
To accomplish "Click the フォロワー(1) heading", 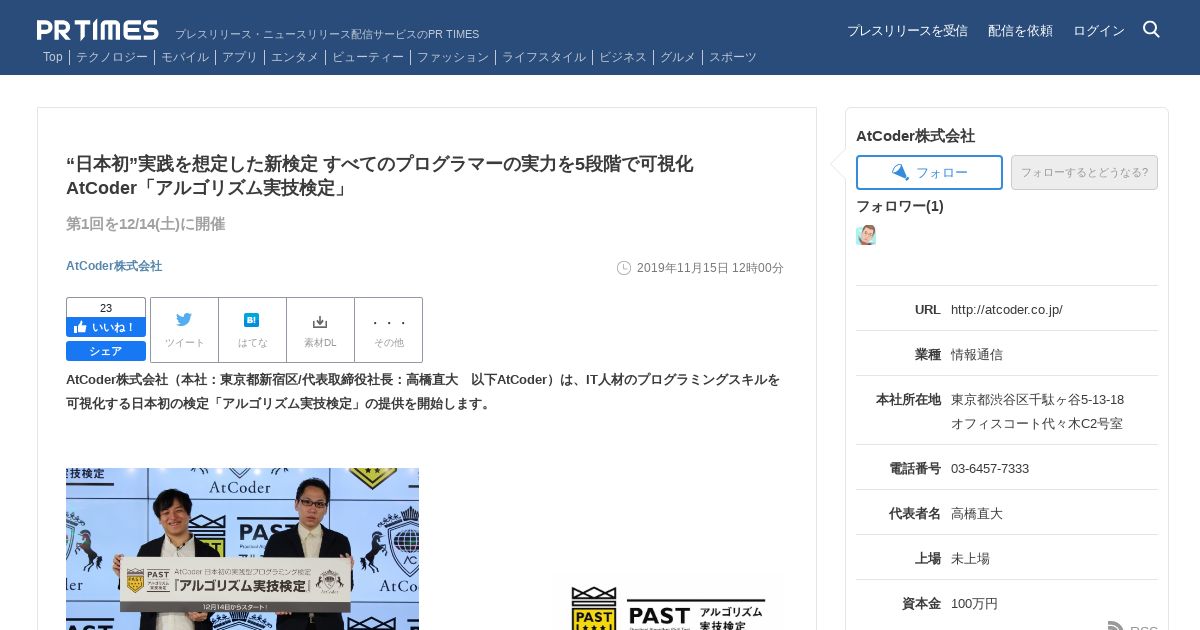I will coord(900,206).
